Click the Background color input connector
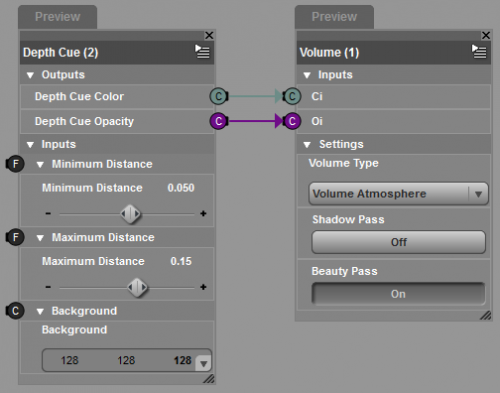 point(15,311)
